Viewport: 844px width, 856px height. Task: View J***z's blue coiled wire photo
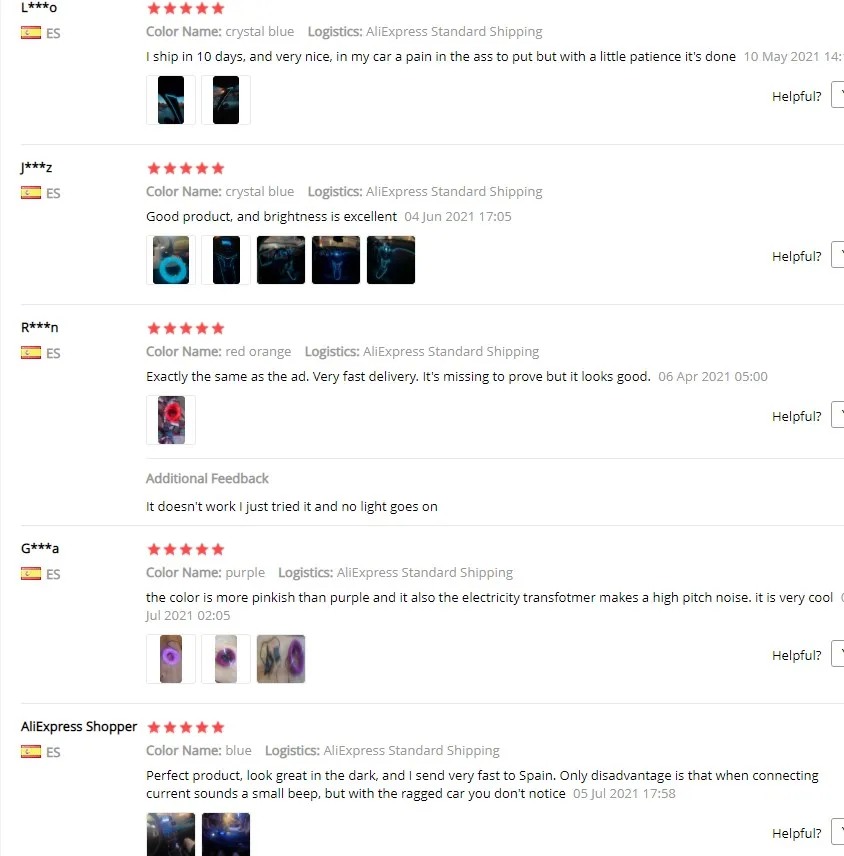click(171, 260)
